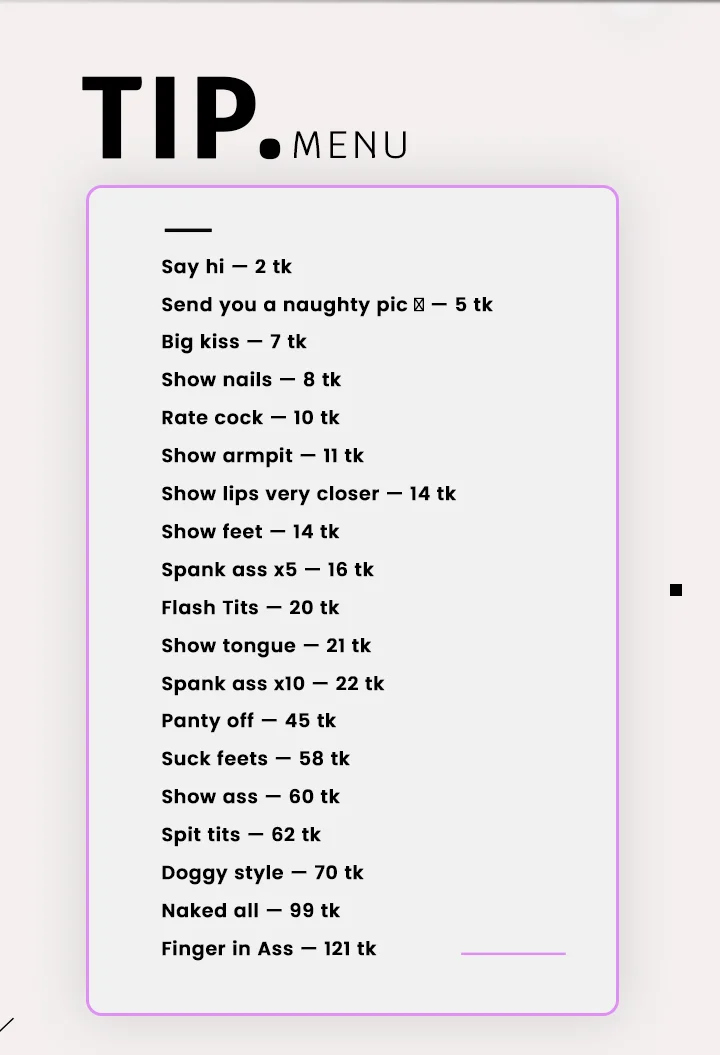Viewport: 720px width, 1055px height.
Task: Click the MENU text beside the title
Action: (x=350, y=146)
